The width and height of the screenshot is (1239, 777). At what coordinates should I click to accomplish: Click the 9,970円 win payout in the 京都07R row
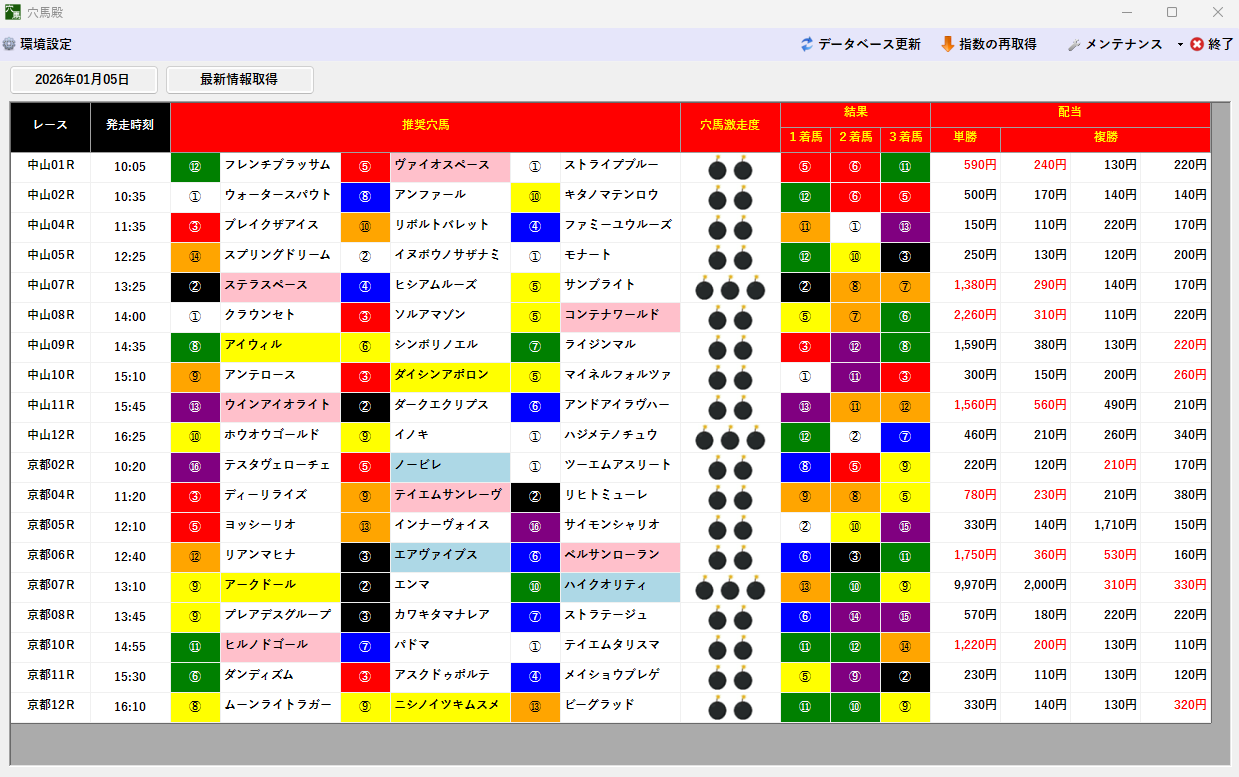pos(965,586)
